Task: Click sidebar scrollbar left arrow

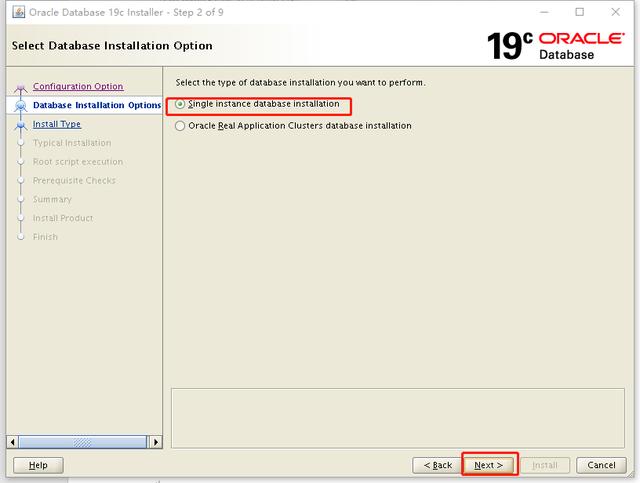Action: [13, 442]
